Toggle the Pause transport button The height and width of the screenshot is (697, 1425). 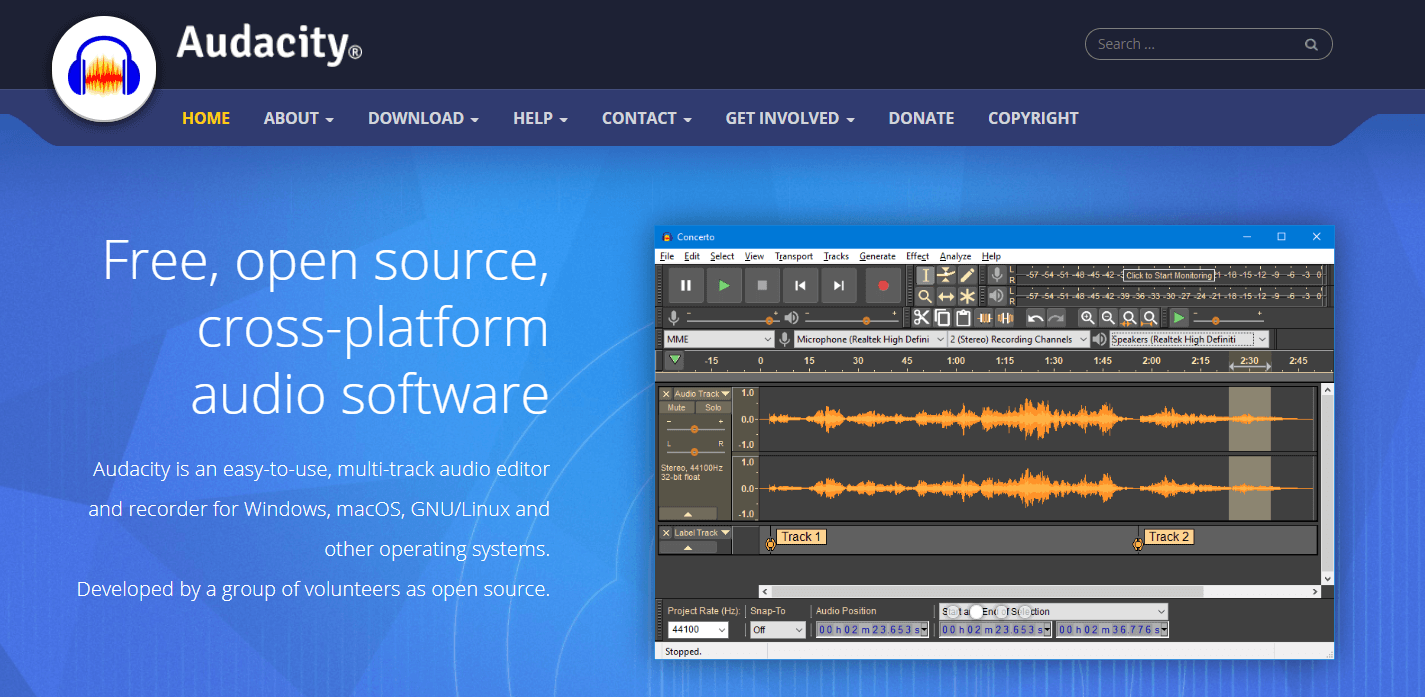click(x=686, y=286)
